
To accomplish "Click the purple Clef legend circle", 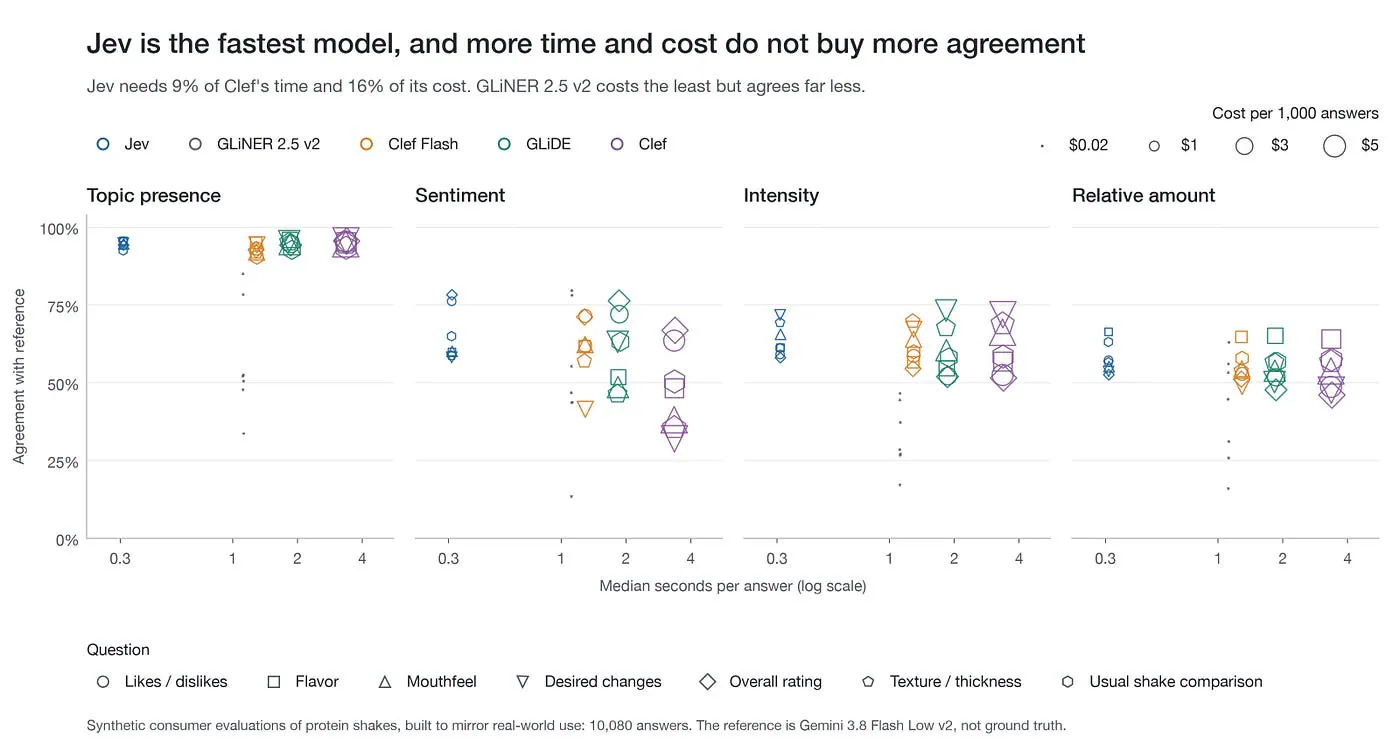I will [618, 144].
